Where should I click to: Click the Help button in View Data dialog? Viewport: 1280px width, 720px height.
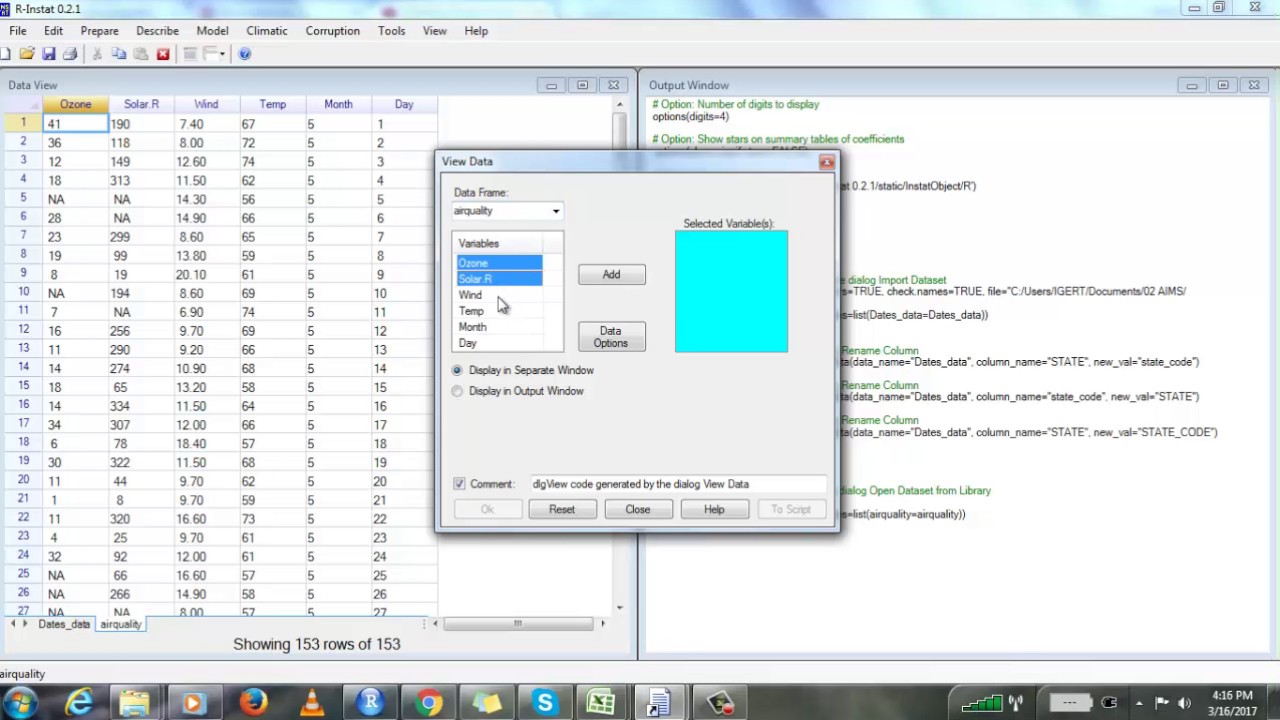[x=714, y=509]
